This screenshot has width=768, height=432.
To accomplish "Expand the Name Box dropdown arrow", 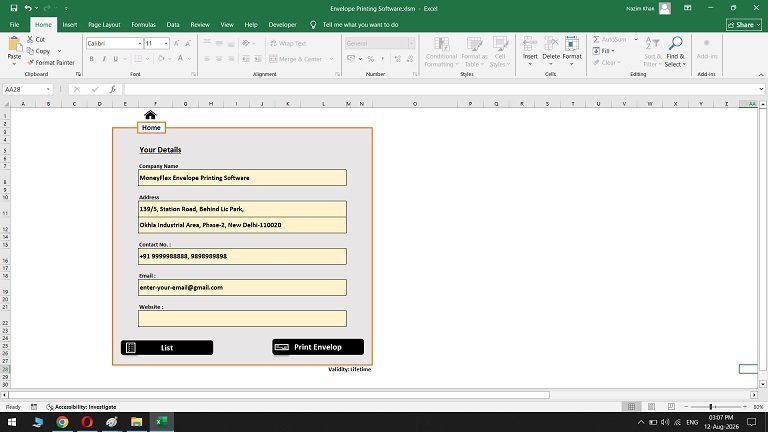I will pyautogui.click(x=48, y=89).
